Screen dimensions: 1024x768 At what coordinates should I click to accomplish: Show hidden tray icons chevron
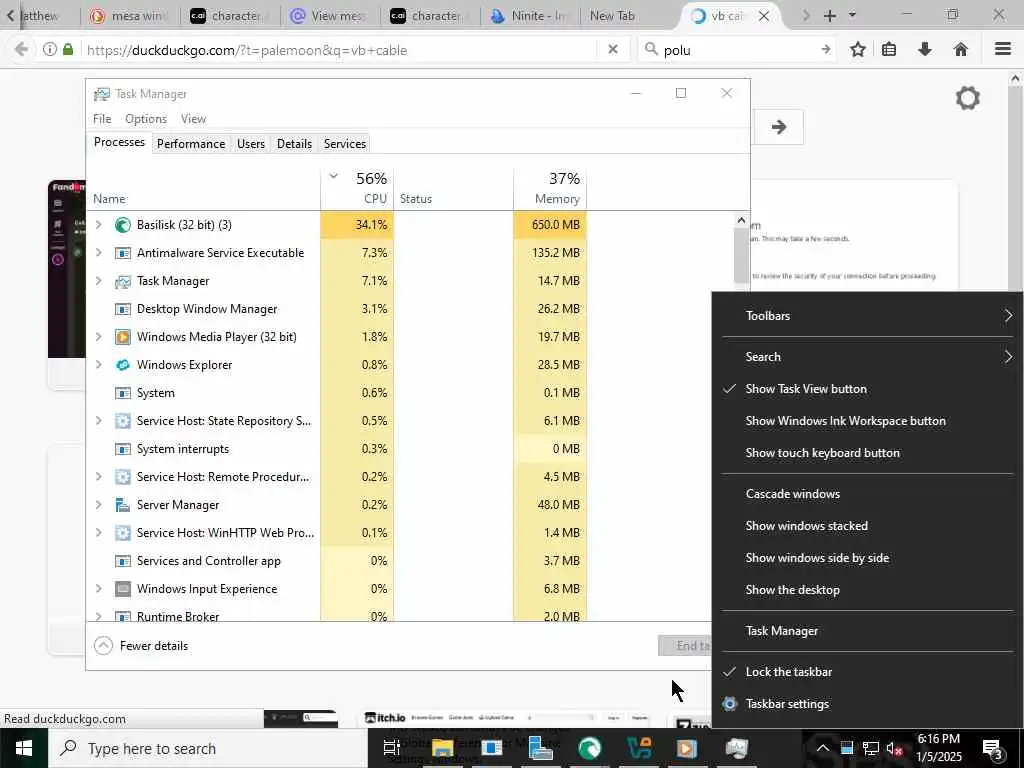pyautogui.click(x=823, y=748)
